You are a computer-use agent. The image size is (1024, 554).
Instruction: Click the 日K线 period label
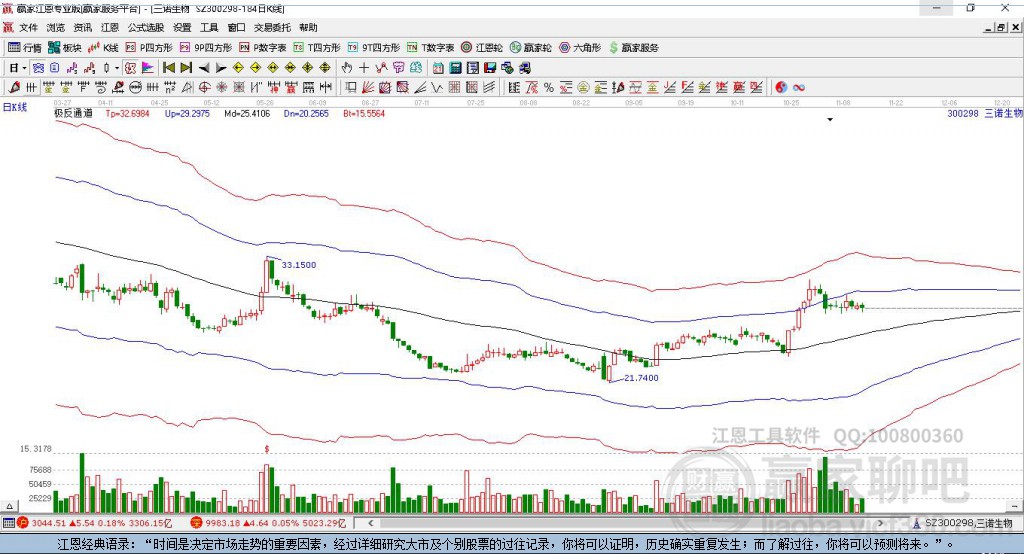(15, 106)
